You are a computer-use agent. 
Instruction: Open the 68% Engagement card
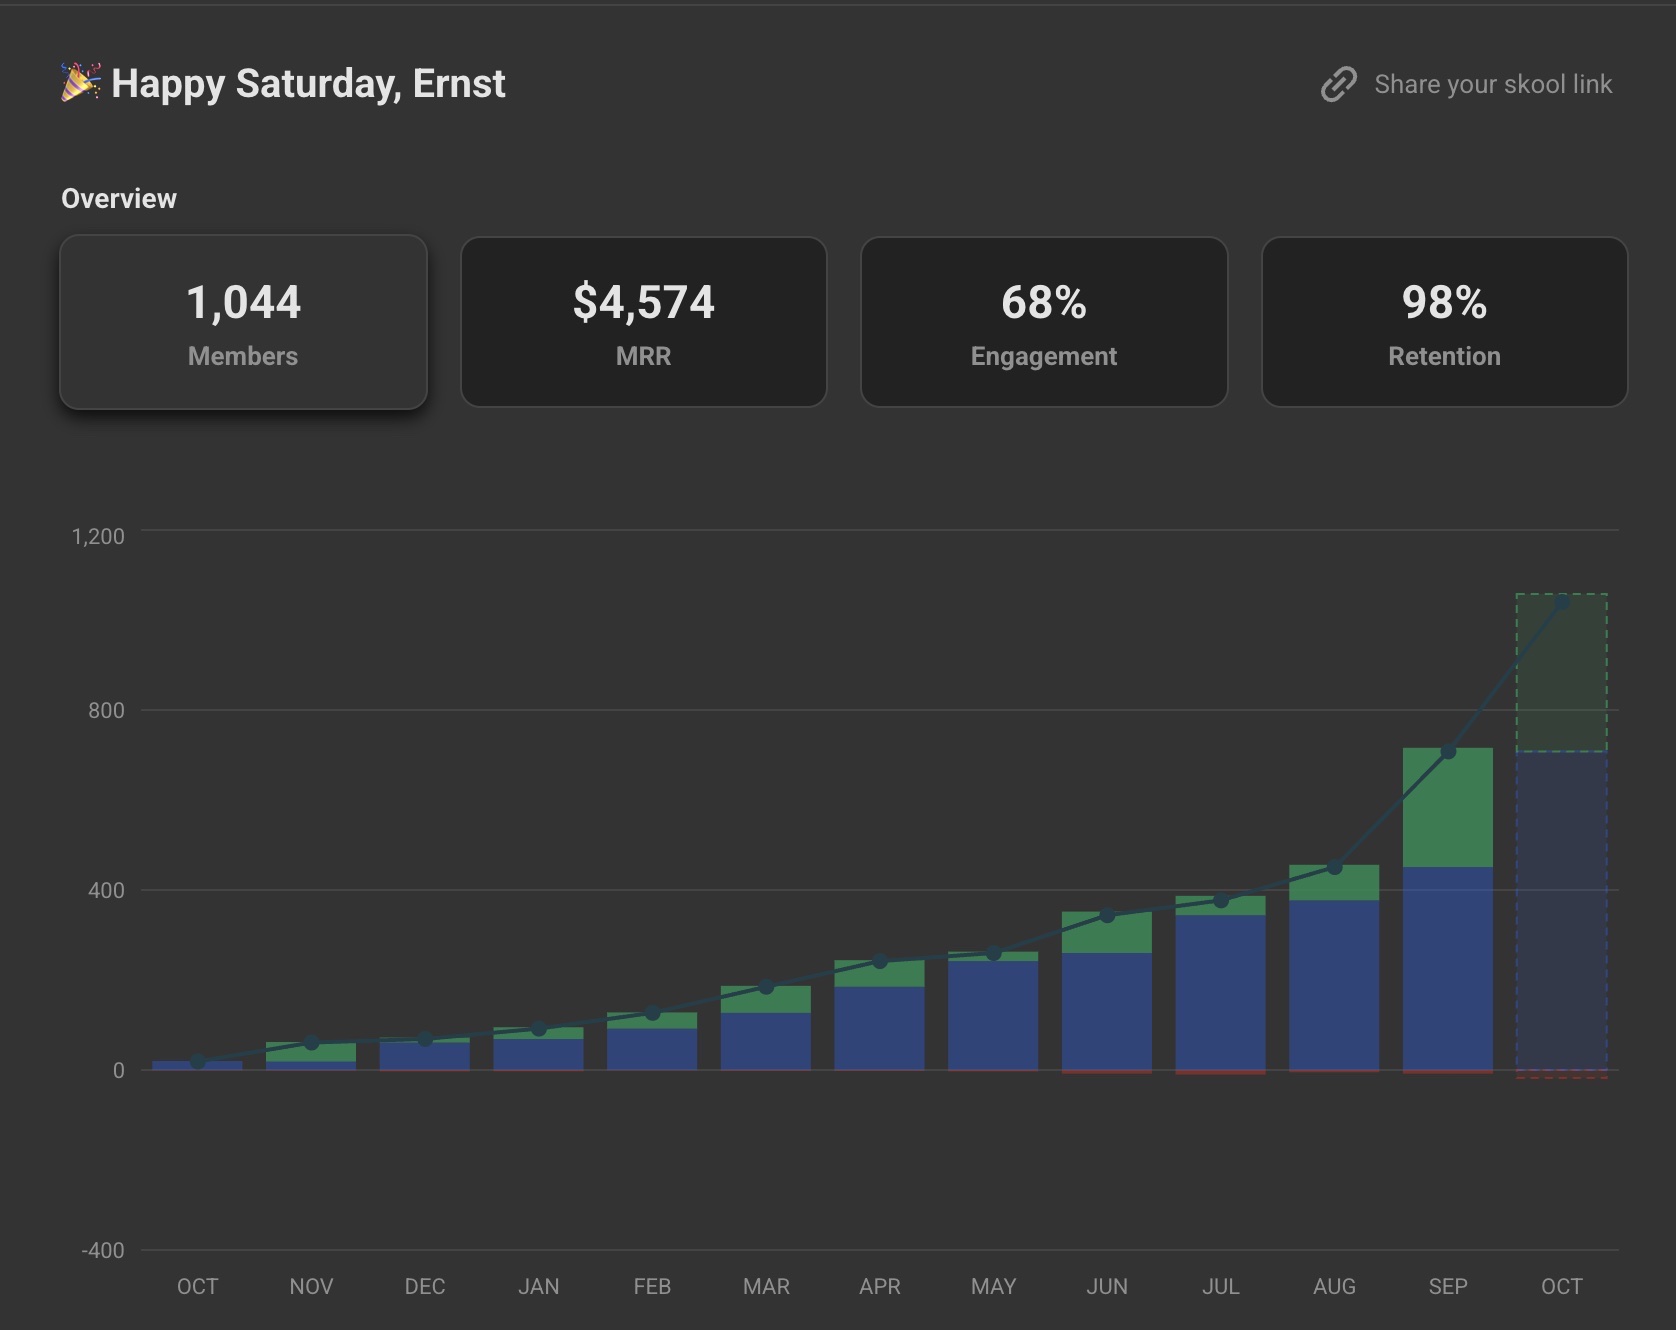pyautogui.click(x=1044, y=322)
